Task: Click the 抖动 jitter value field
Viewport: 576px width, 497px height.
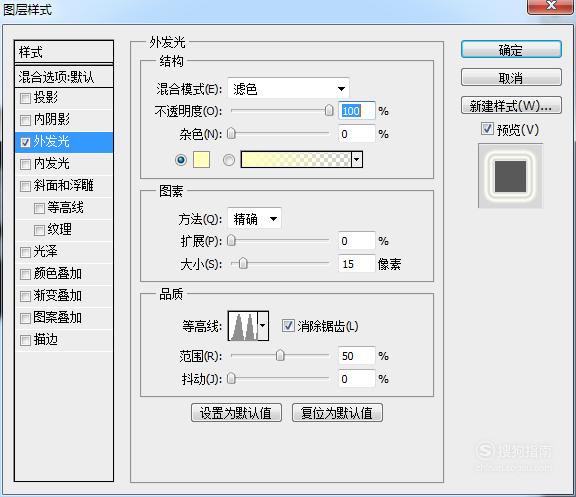Action: [x=357, y=379]
